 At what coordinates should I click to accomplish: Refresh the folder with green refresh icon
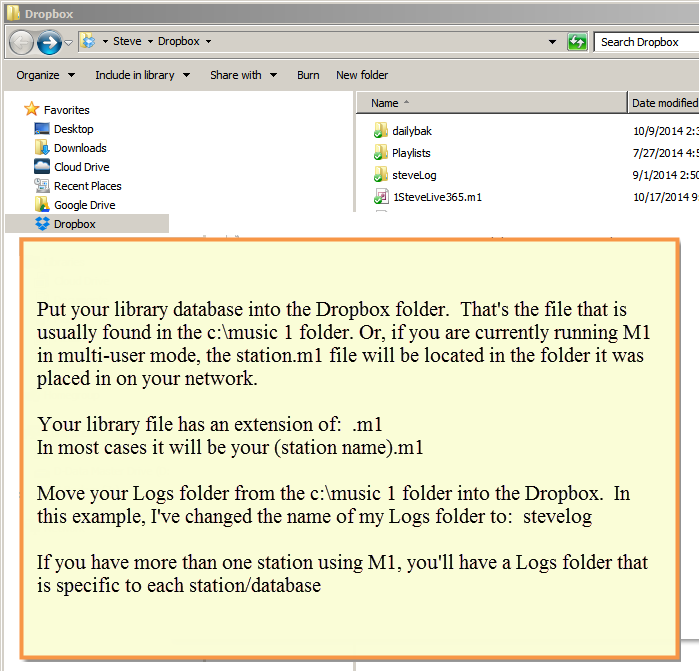click(x=577, y=42)
